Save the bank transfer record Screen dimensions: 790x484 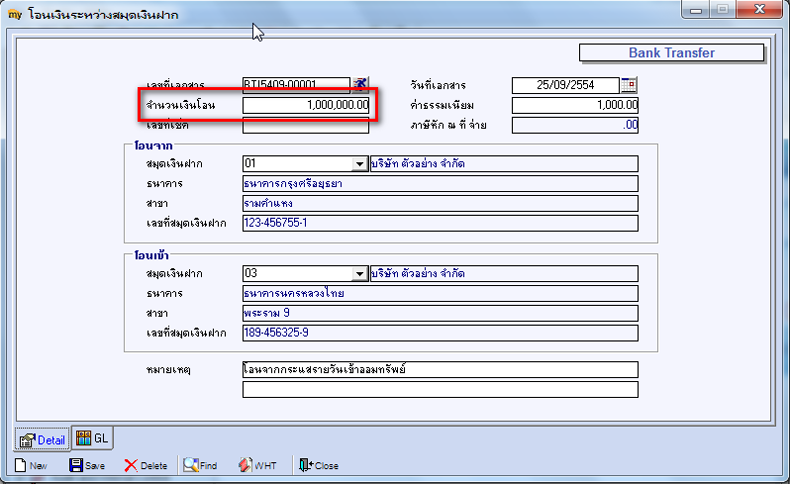tap(87, 465)
